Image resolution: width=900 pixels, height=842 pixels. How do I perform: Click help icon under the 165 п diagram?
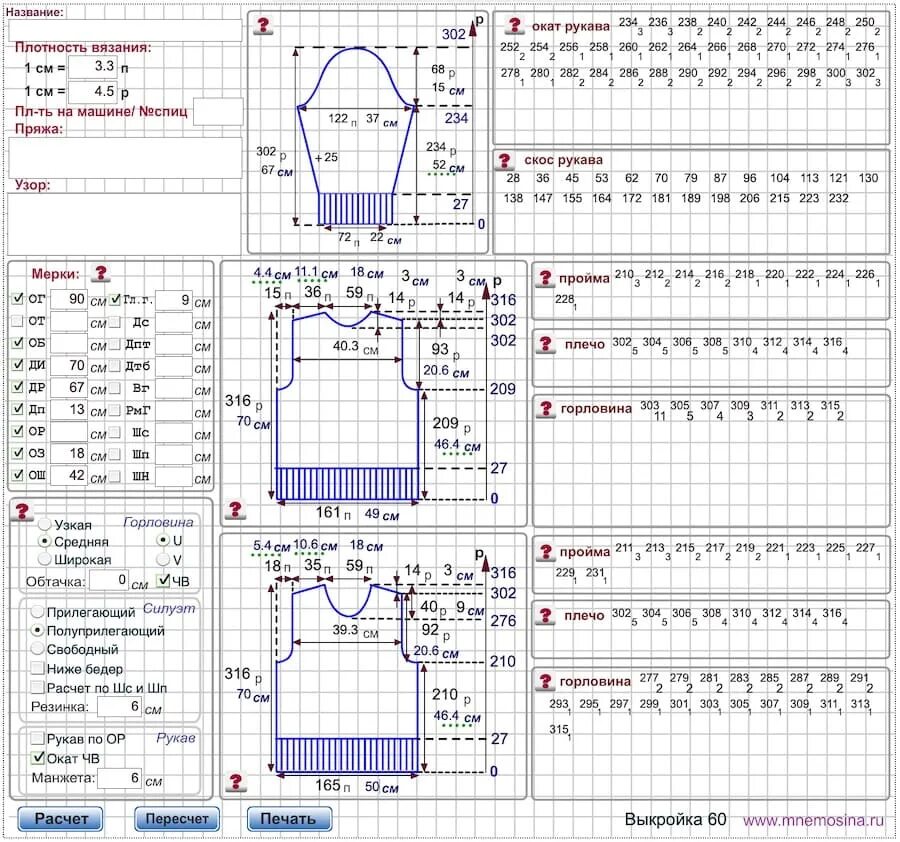point(235,781)
